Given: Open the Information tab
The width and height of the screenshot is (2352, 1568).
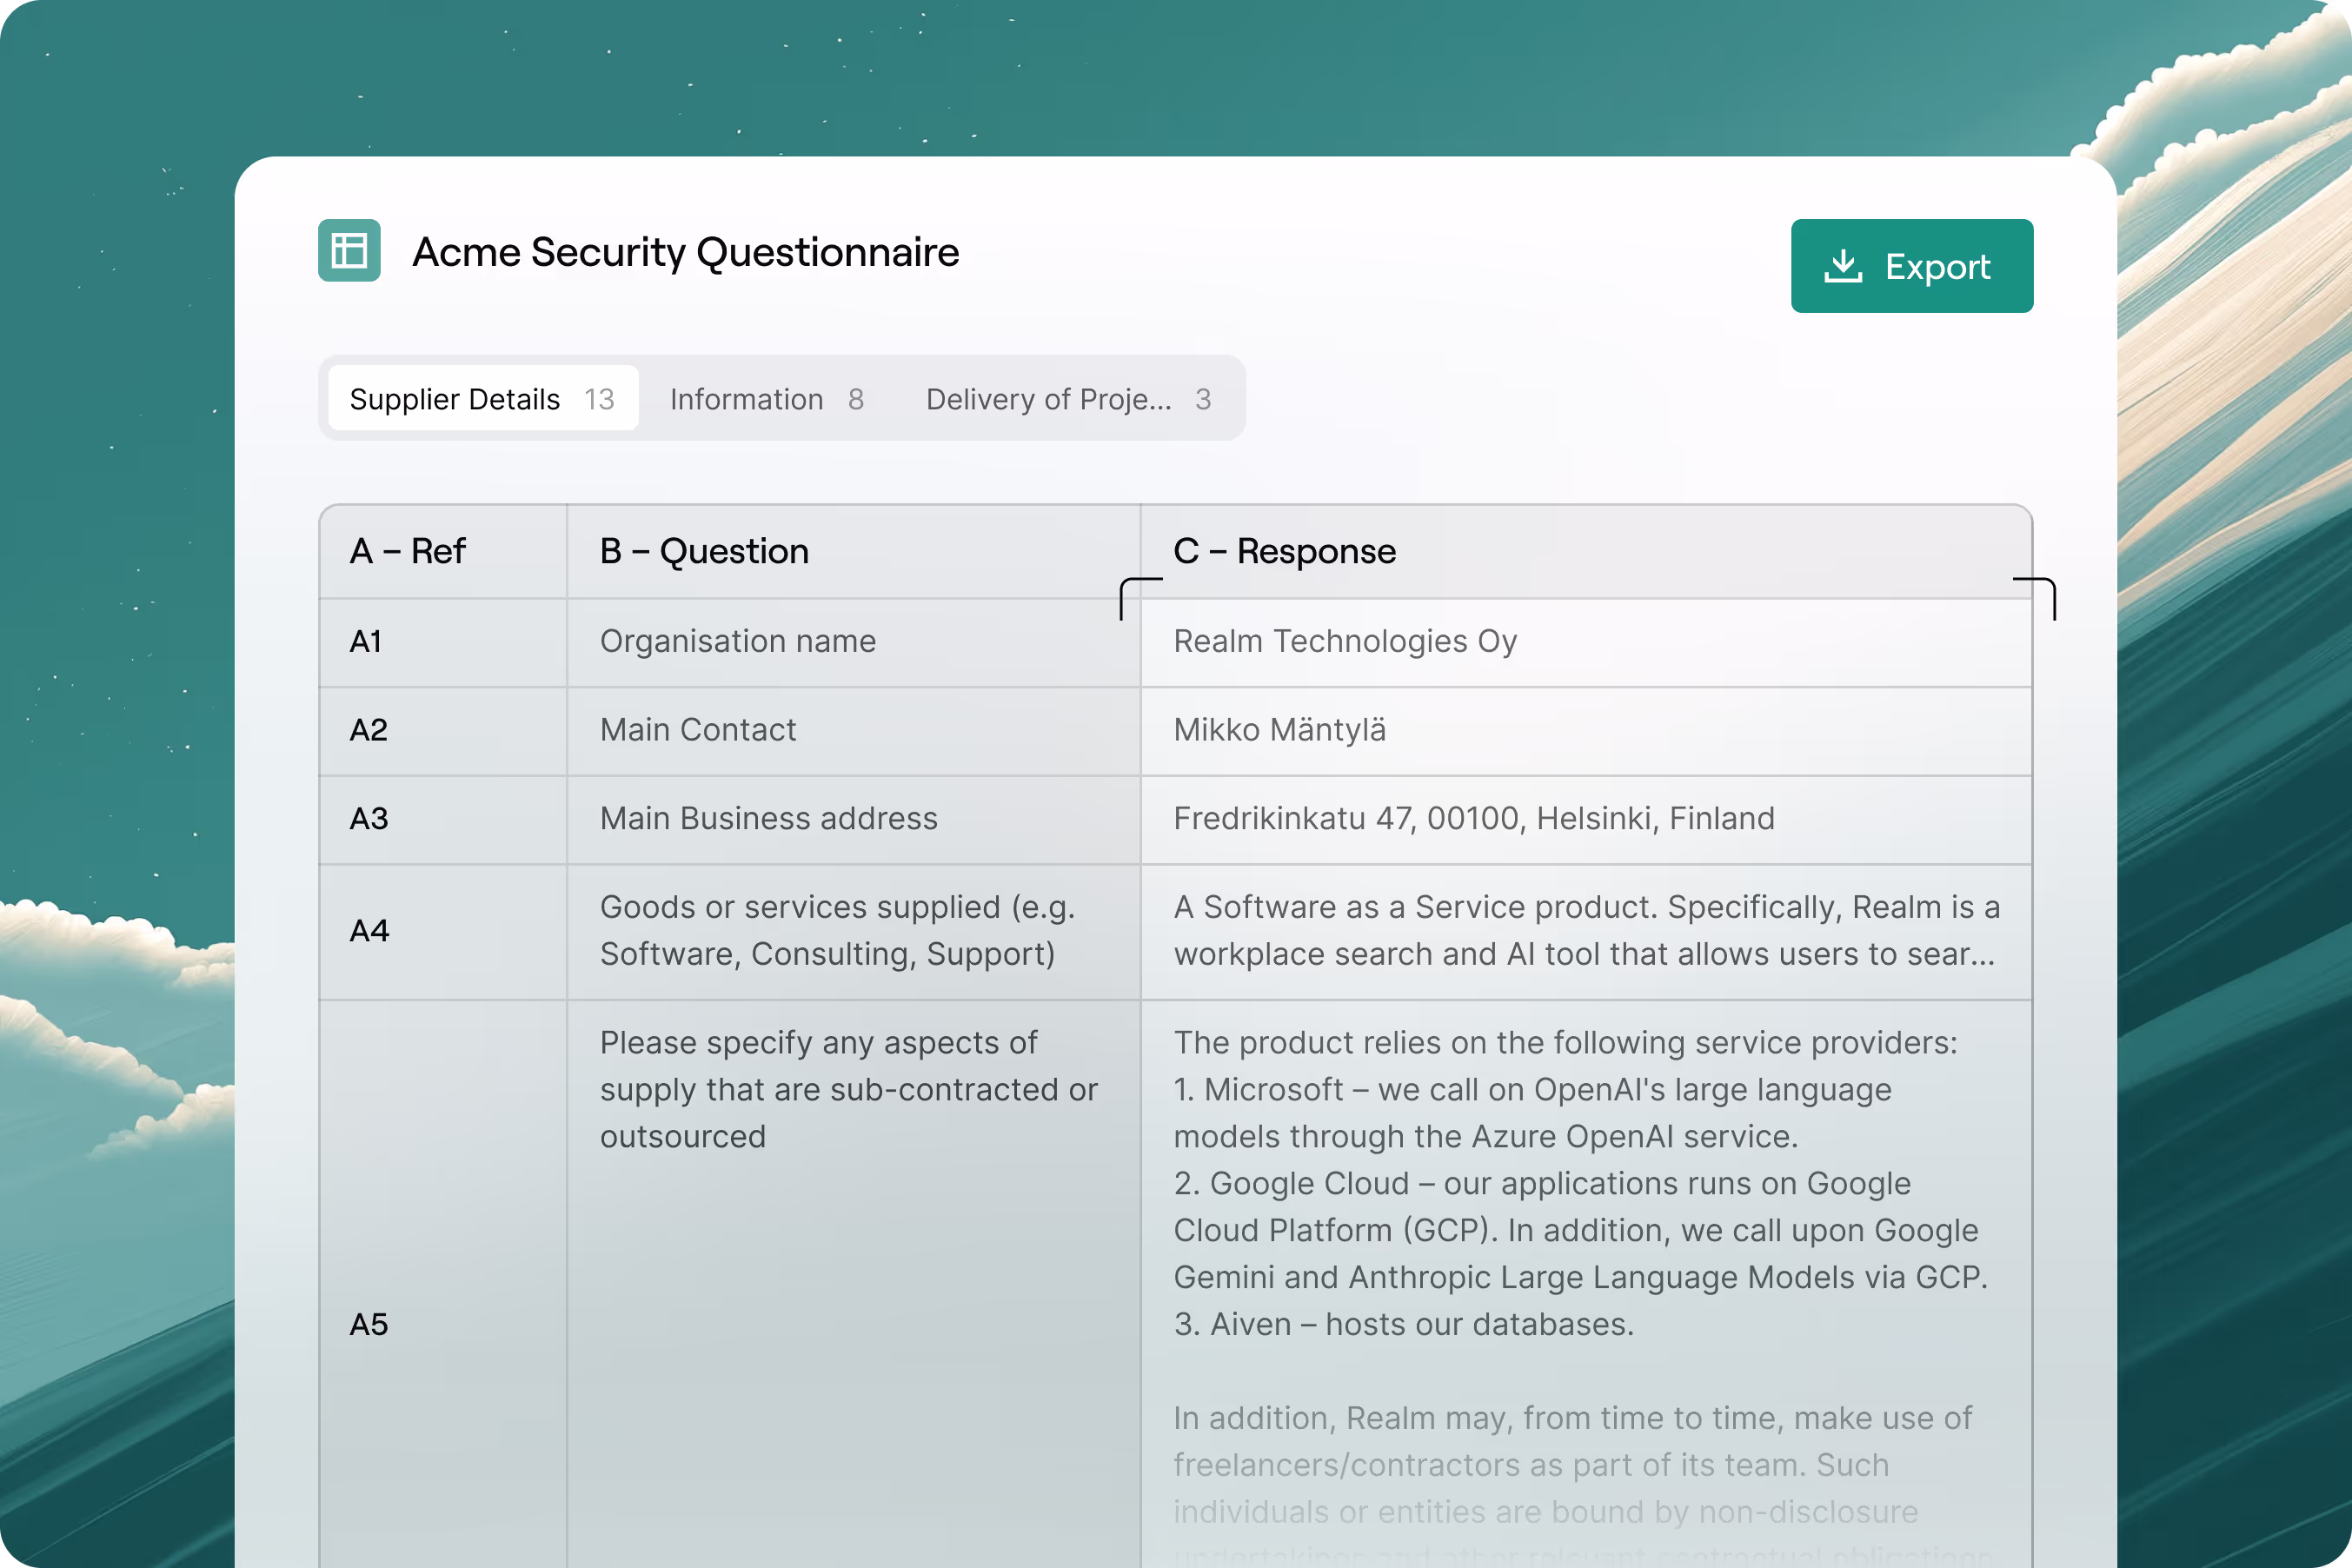Looking at the screenshot, I should click(766, 399).
